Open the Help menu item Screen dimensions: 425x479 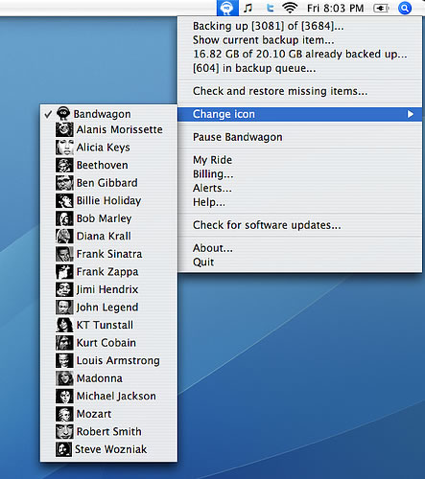click(x=209, y=202)
